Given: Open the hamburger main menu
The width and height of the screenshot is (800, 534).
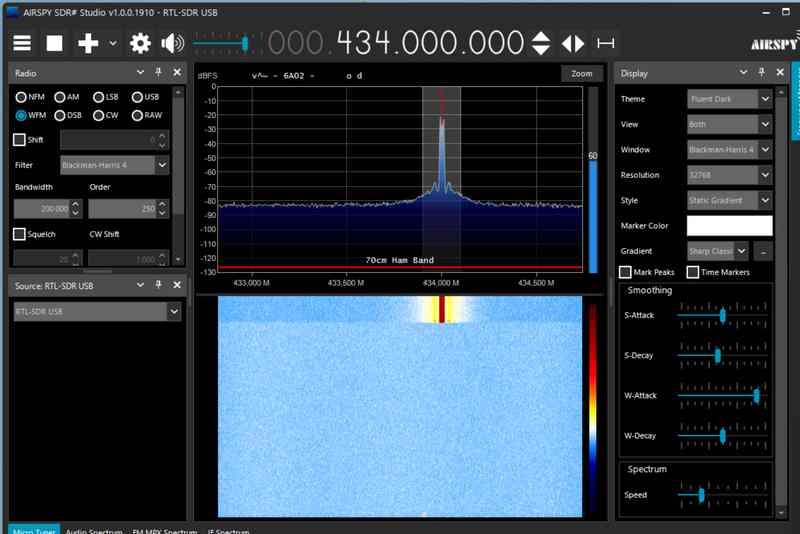Looking at the screenshot, I should (22, 43).
